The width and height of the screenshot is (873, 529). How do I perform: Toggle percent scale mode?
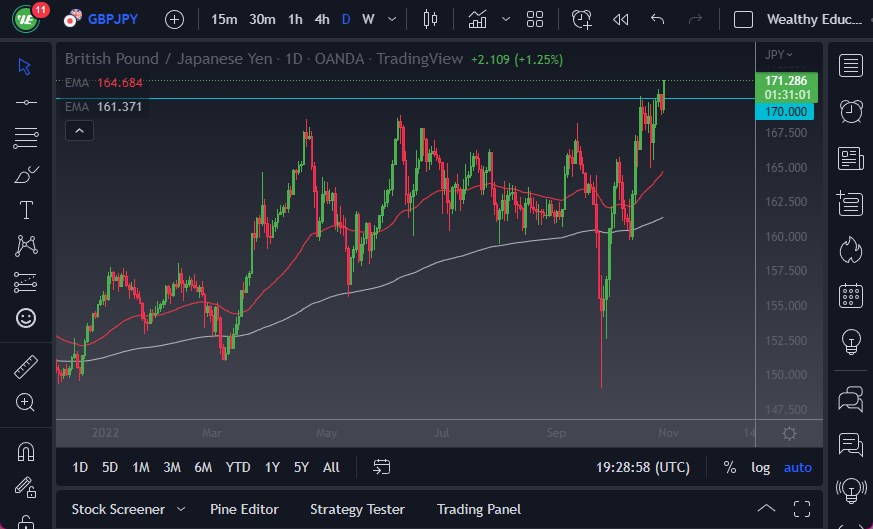tap(730, 467)
